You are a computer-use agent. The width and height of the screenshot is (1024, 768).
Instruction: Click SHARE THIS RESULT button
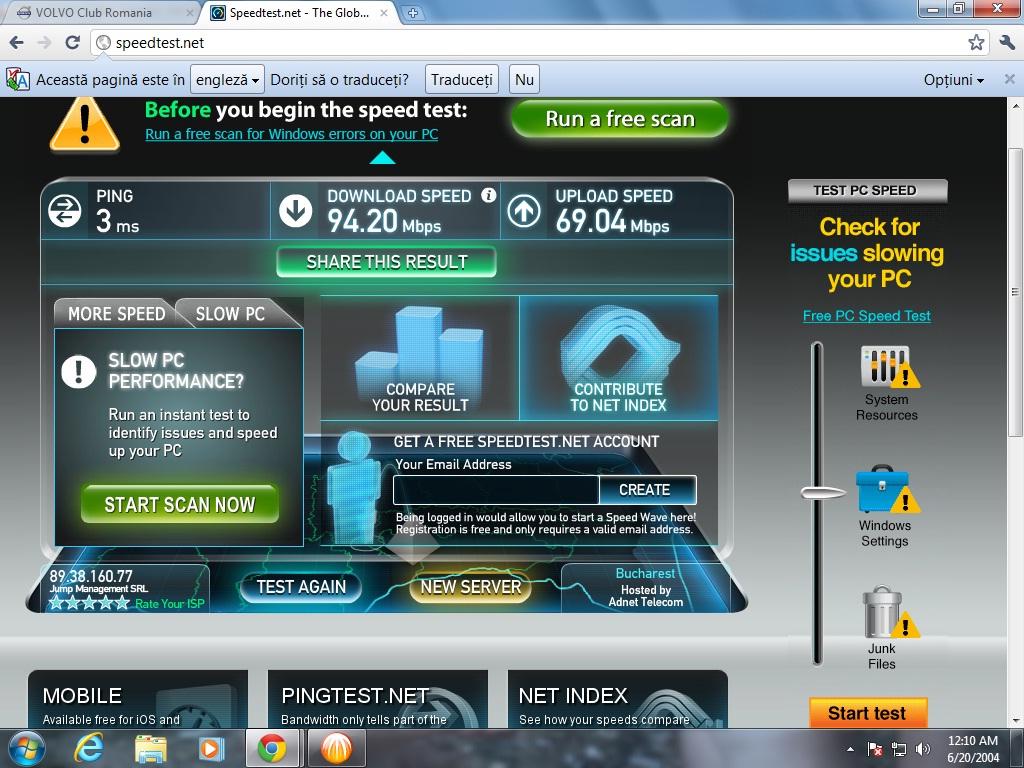coord(387,262)
